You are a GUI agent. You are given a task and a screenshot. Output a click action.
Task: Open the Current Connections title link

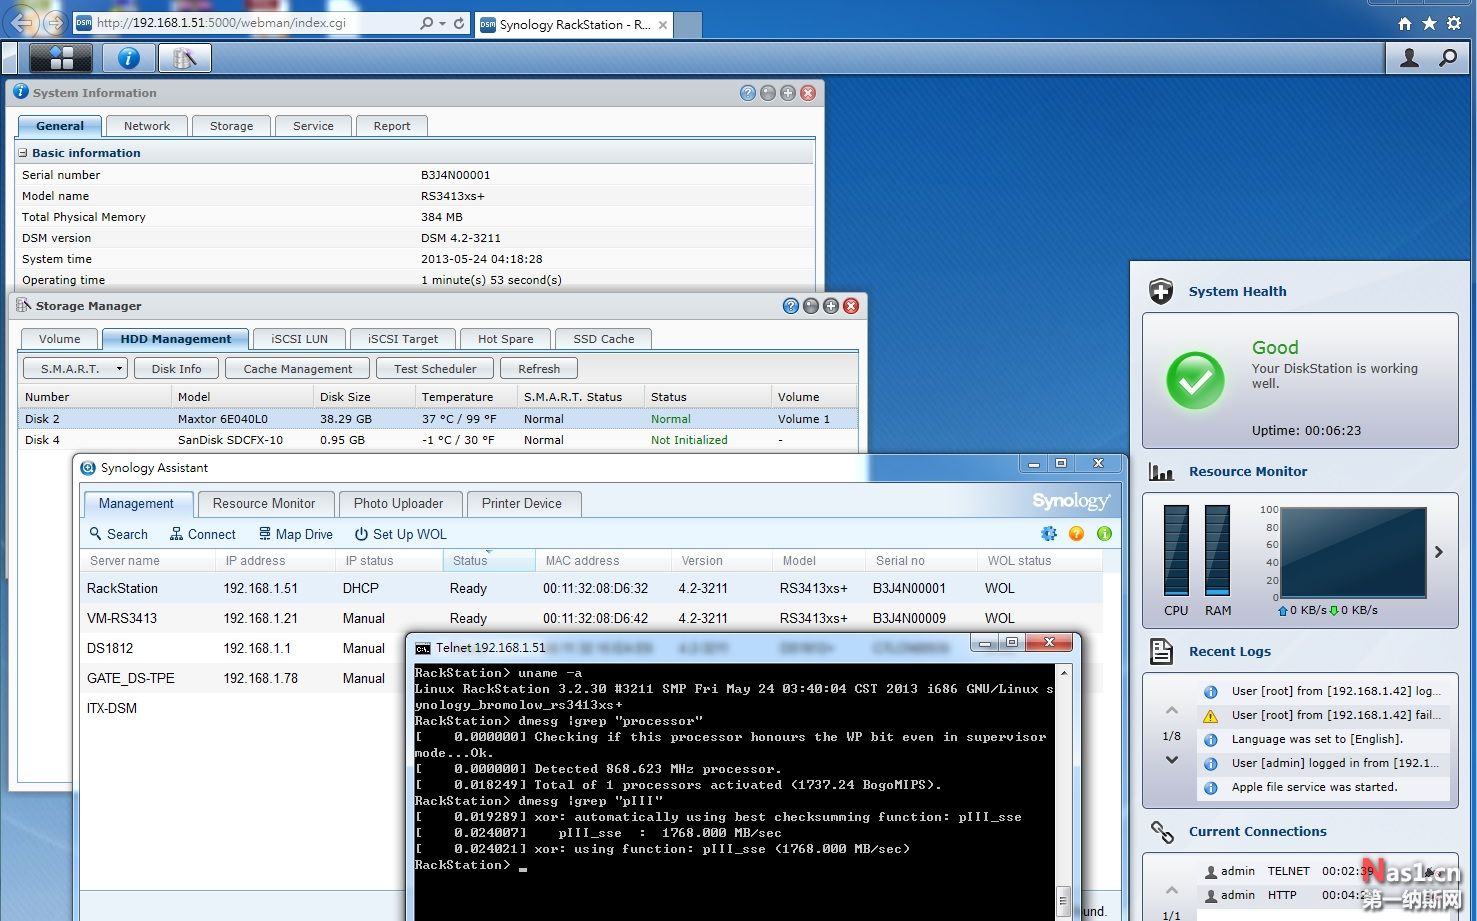coord(1257,832)
